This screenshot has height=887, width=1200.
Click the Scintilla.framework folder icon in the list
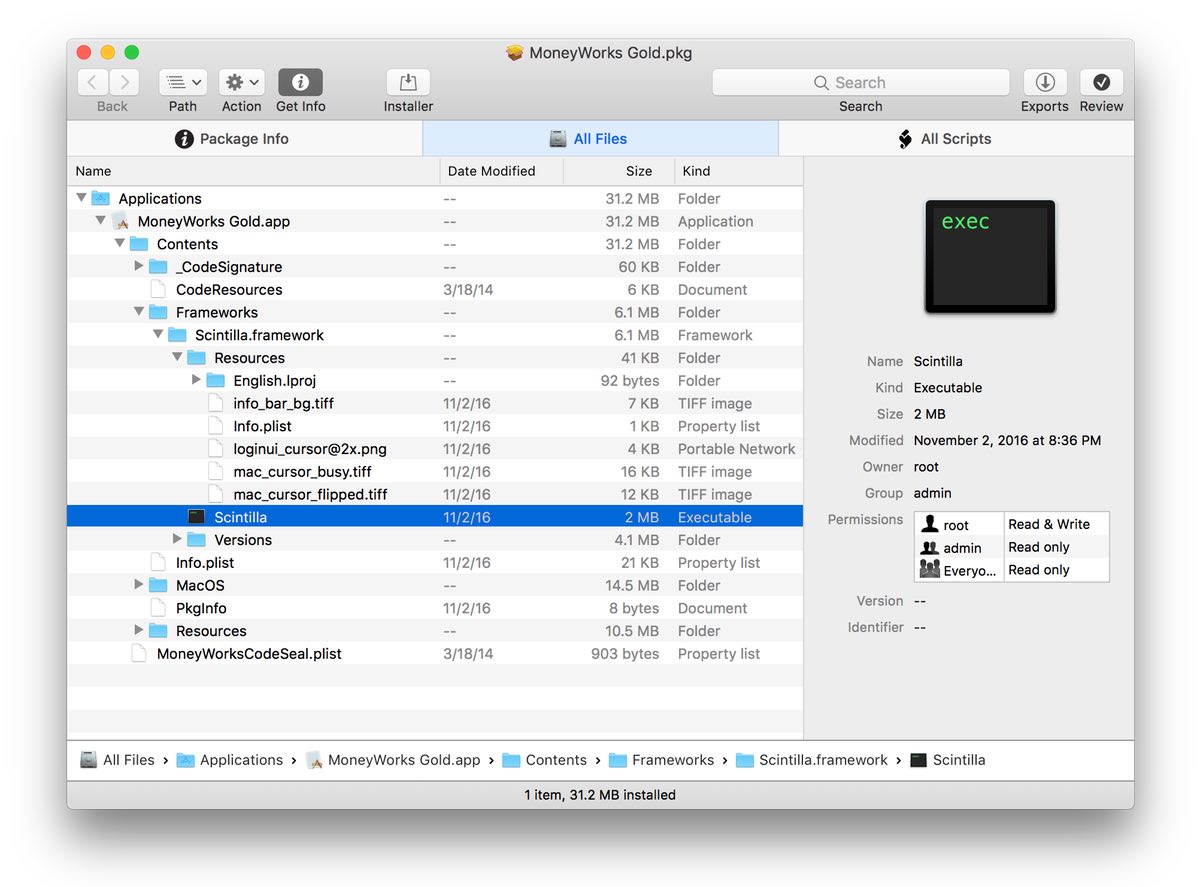point(177,335)
